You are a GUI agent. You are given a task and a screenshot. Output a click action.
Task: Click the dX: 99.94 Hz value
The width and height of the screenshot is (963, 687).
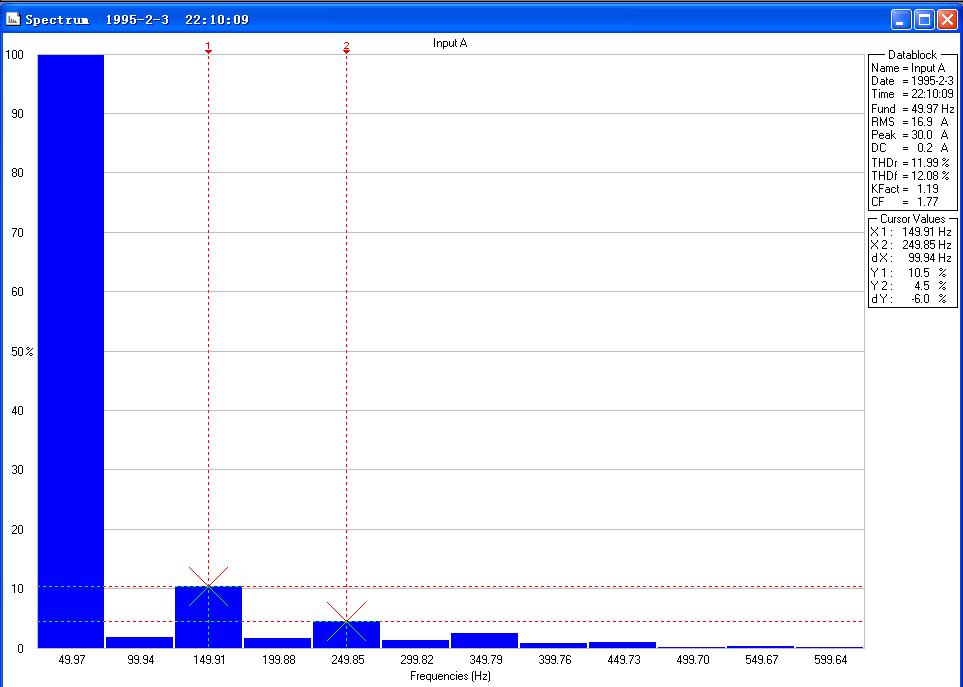click(x=911, y=258)
